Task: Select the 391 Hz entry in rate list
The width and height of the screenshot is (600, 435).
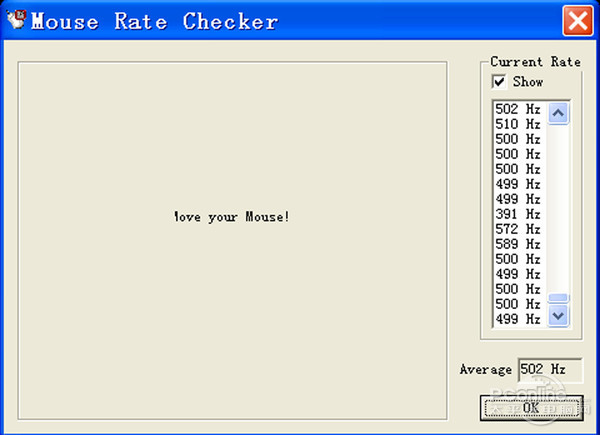Action: [518, 214]
